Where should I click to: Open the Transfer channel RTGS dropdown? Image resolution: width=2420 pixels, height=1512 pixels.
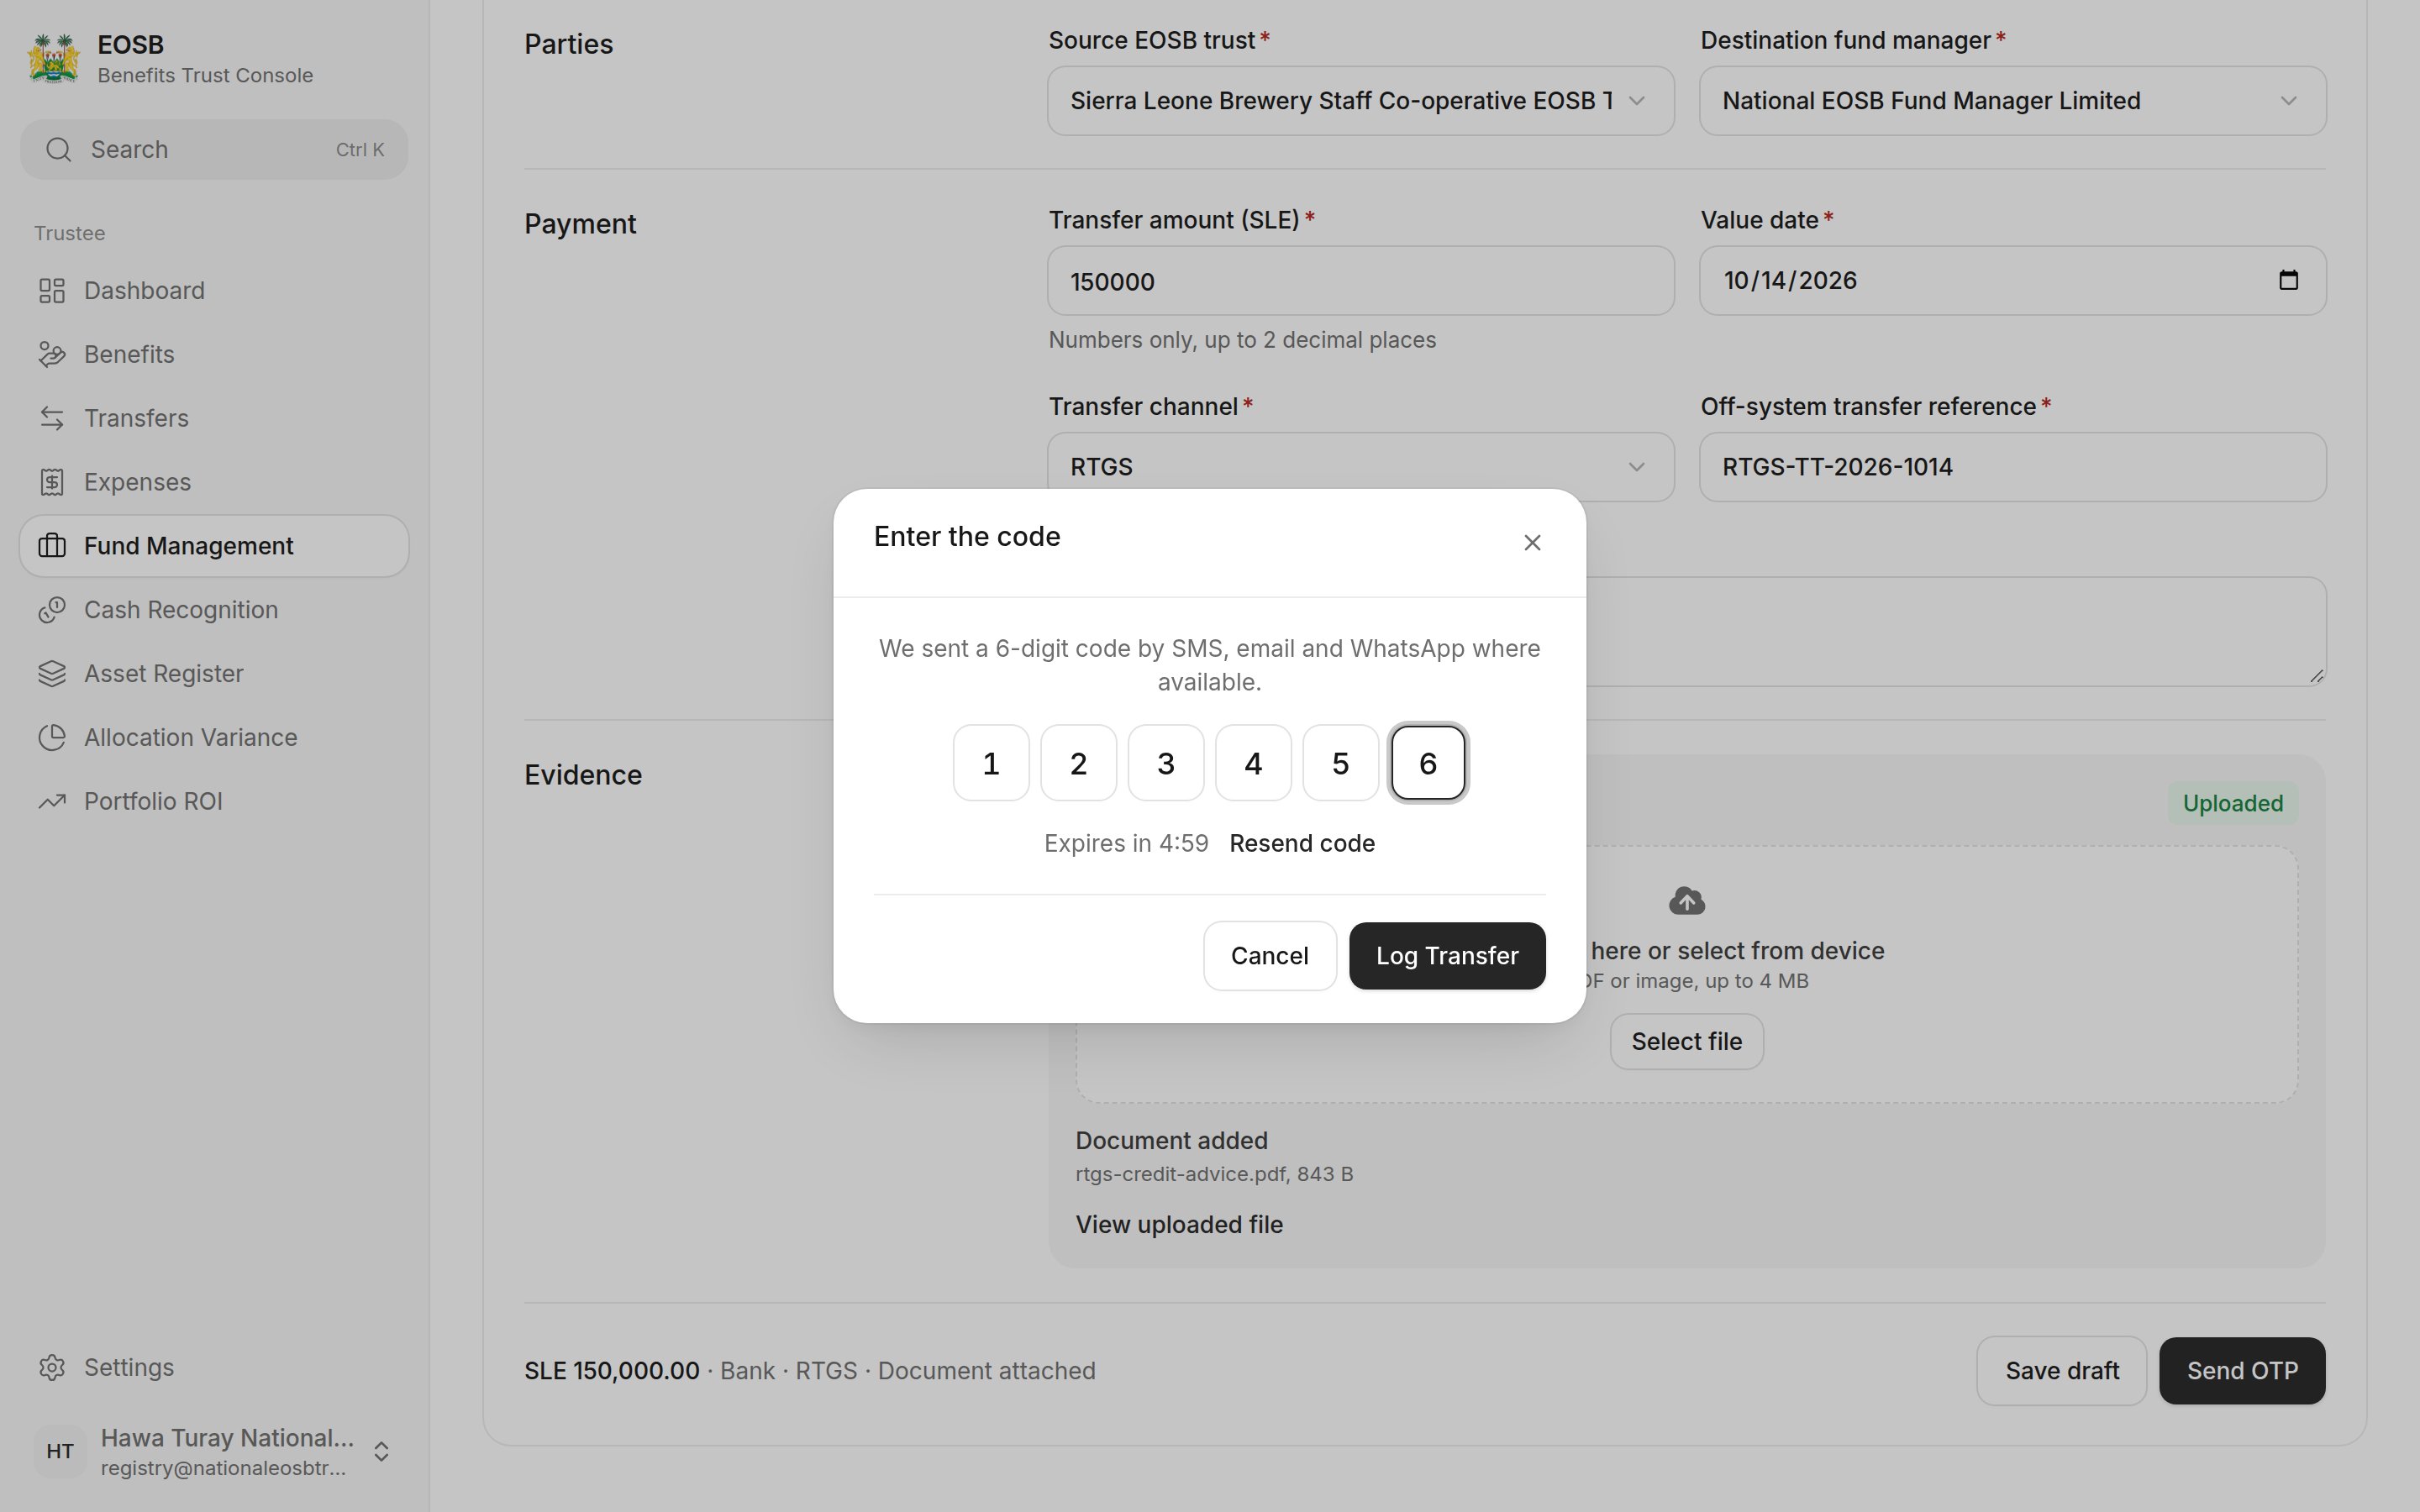coord(1361,467)
